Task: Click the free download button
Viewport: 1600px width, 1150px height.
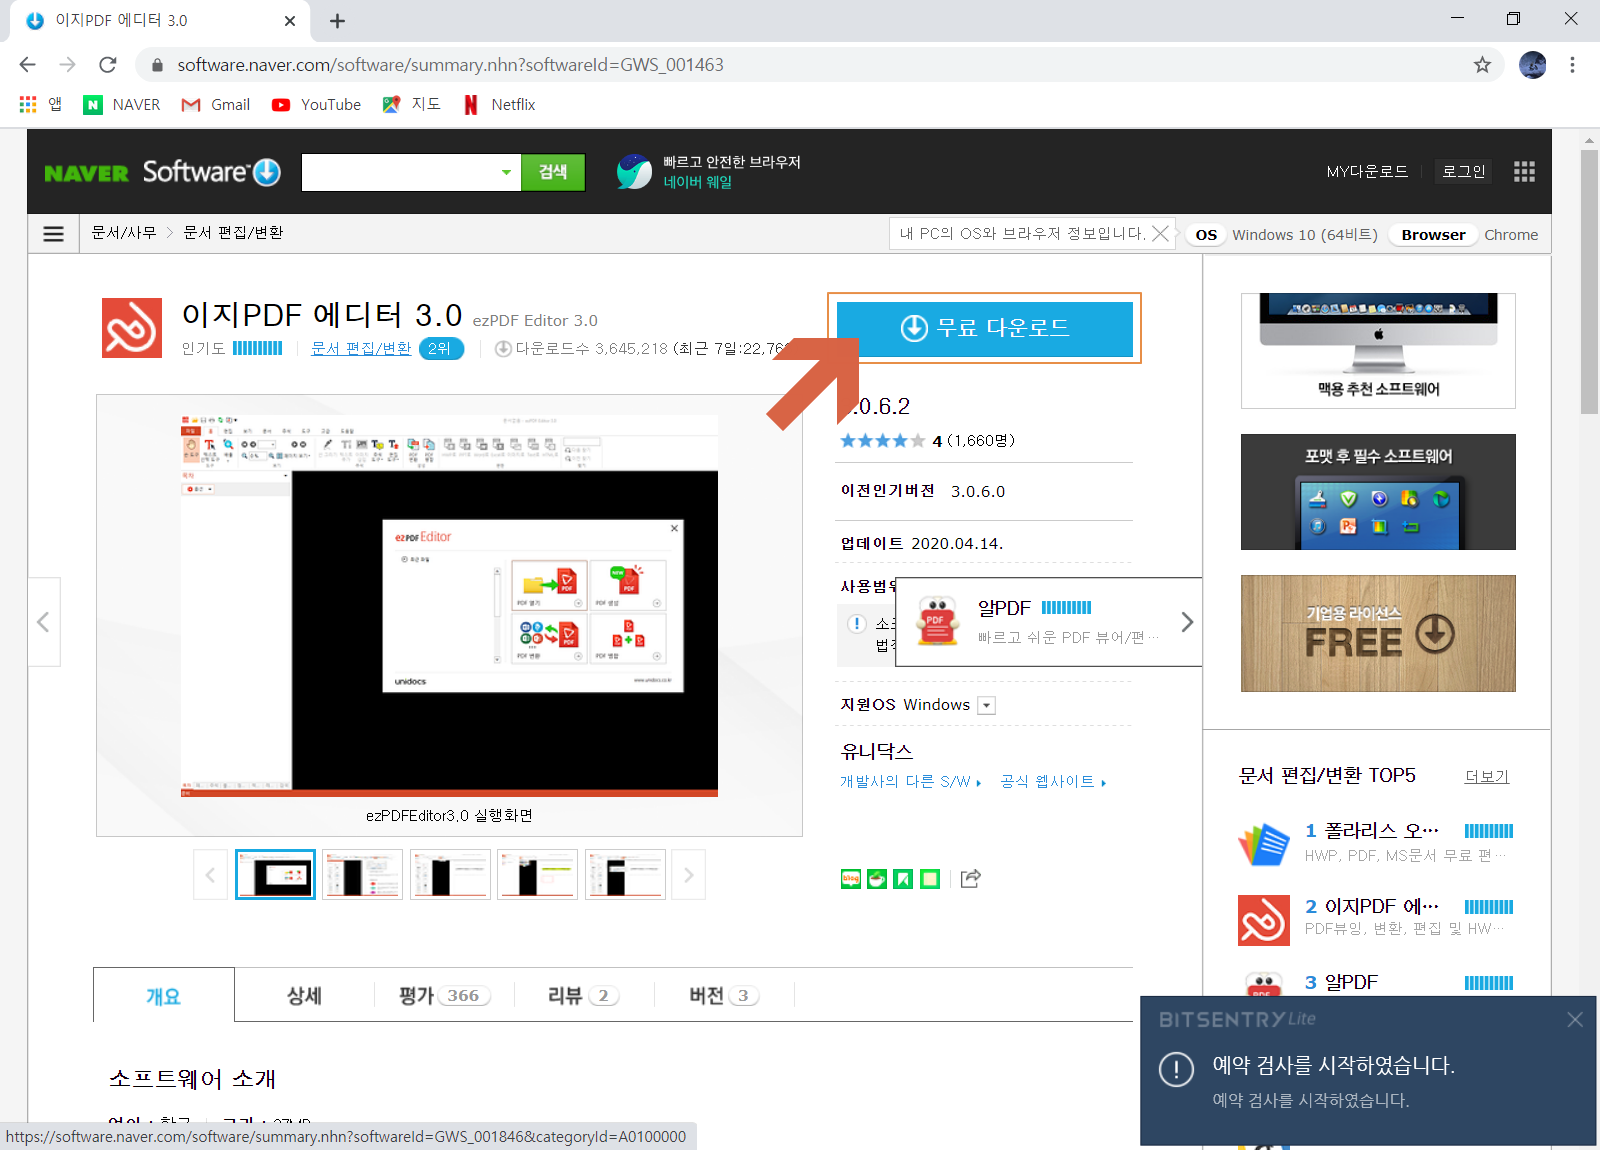Action: (984, 328)
